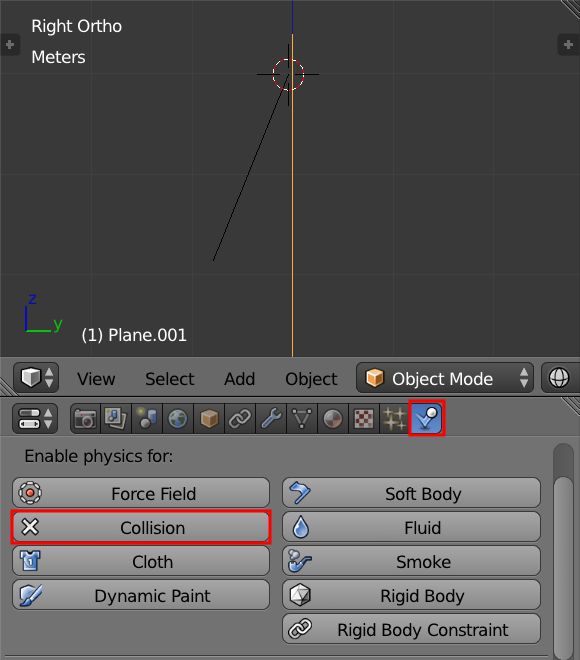Open the Modifiers wrench tab
Screen dimensions: 580x660
pos(271,419)
